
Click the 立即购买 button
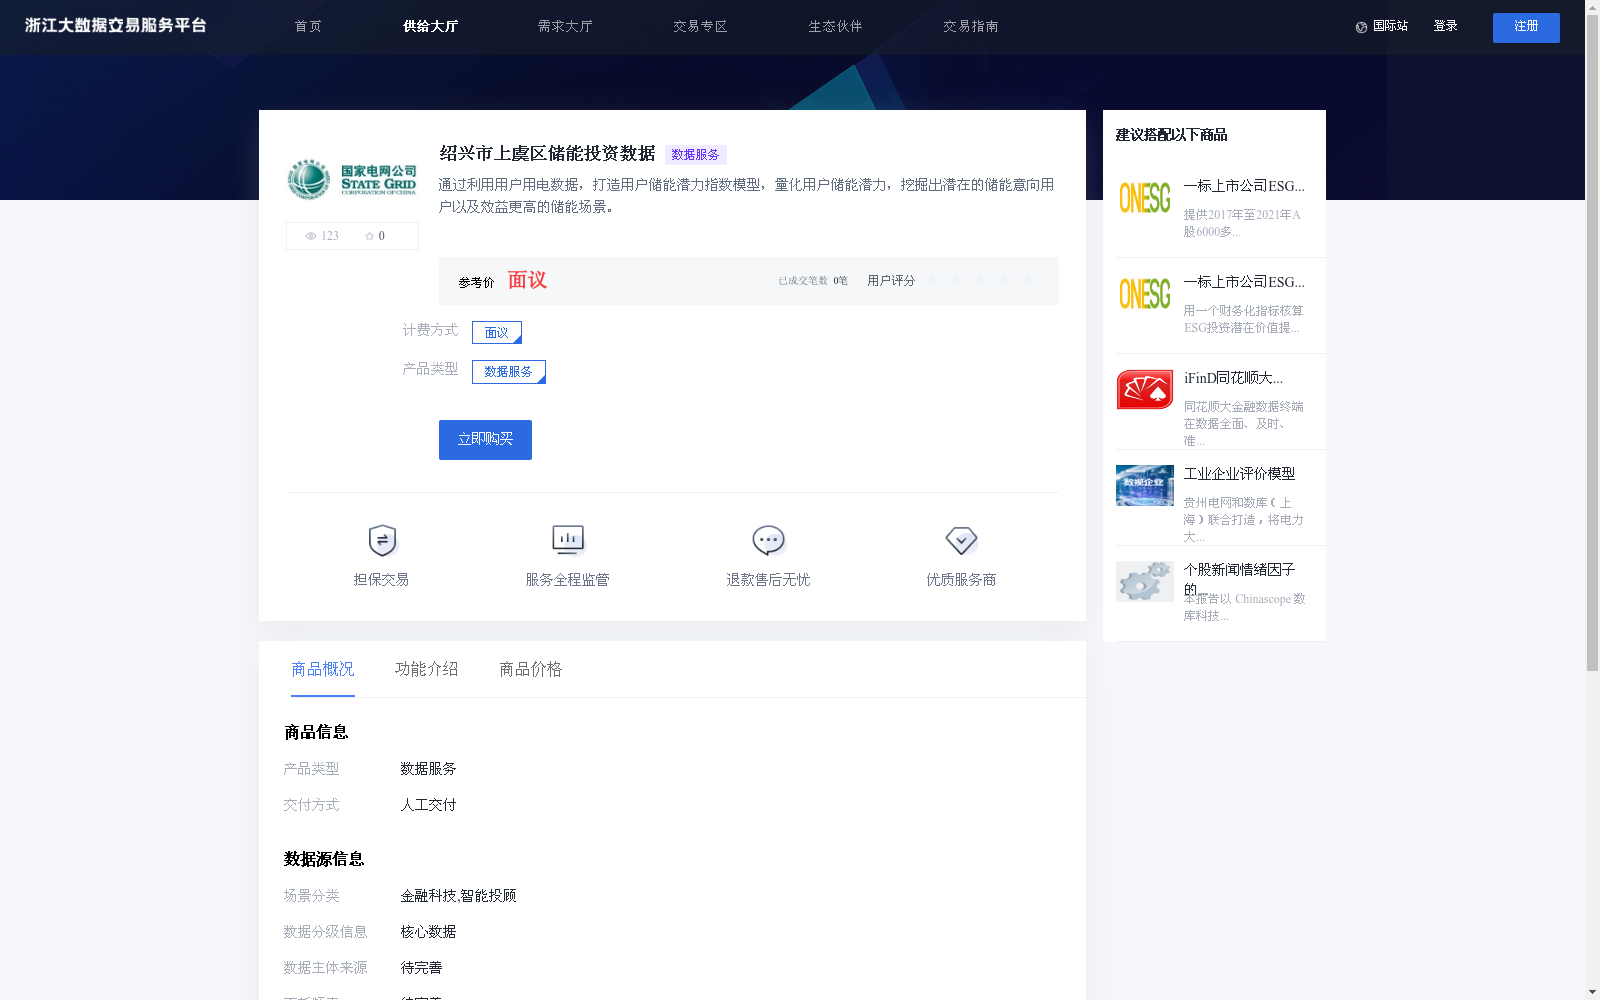(x=485, y=440)
